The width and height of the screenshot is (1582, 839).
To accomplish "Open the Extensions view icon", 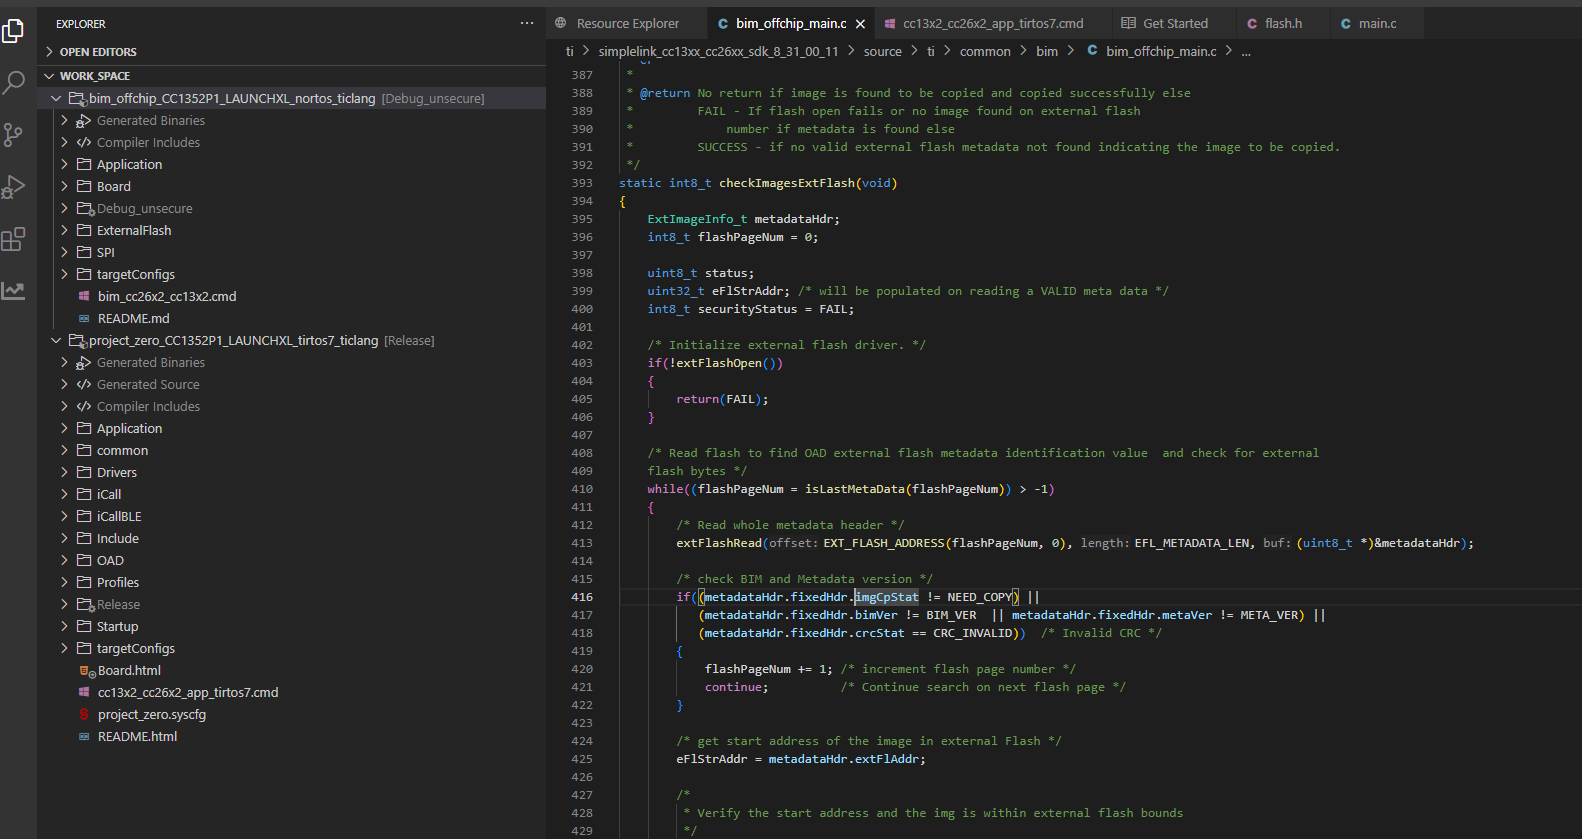I will coord(14,239).
